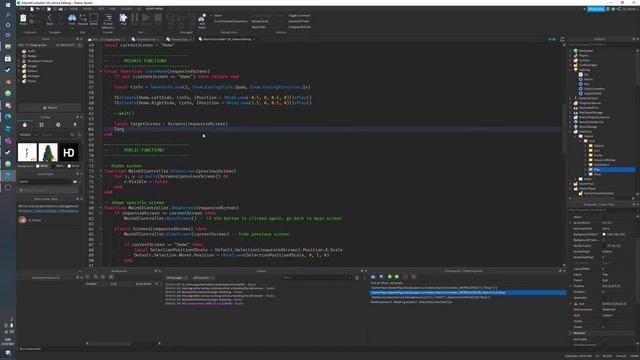
Task: Click the Paste icon in the ribbon
Action: [x=23, y=18]
